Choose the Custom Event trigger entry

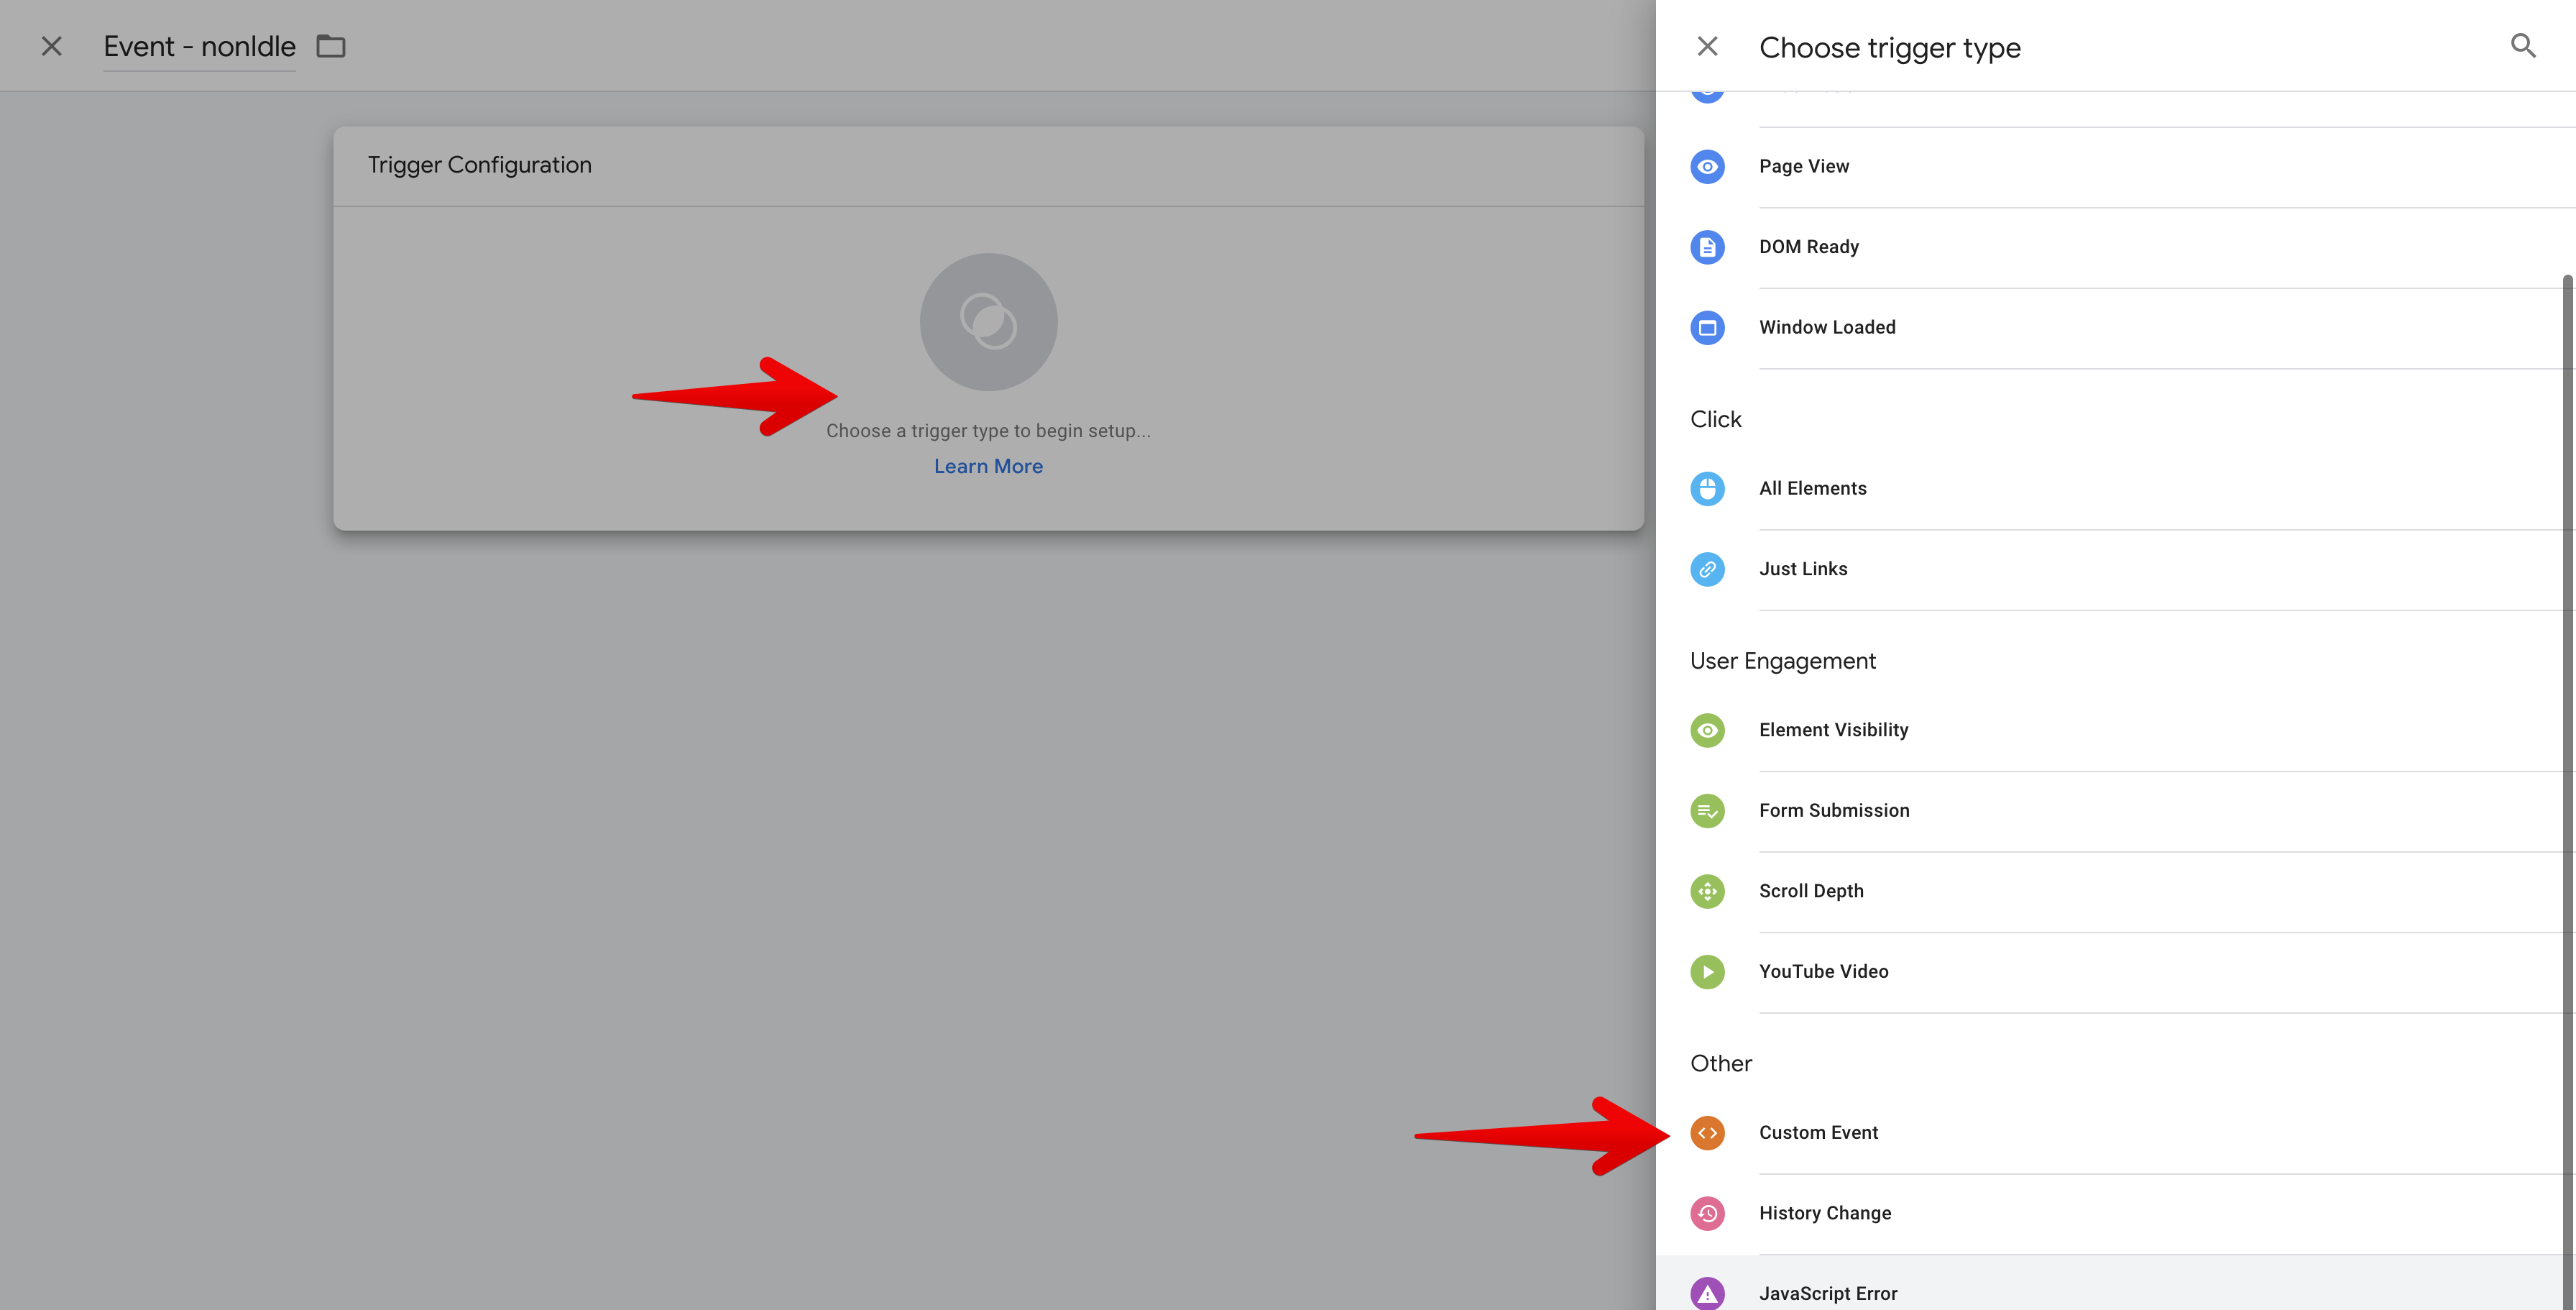1818,1132
